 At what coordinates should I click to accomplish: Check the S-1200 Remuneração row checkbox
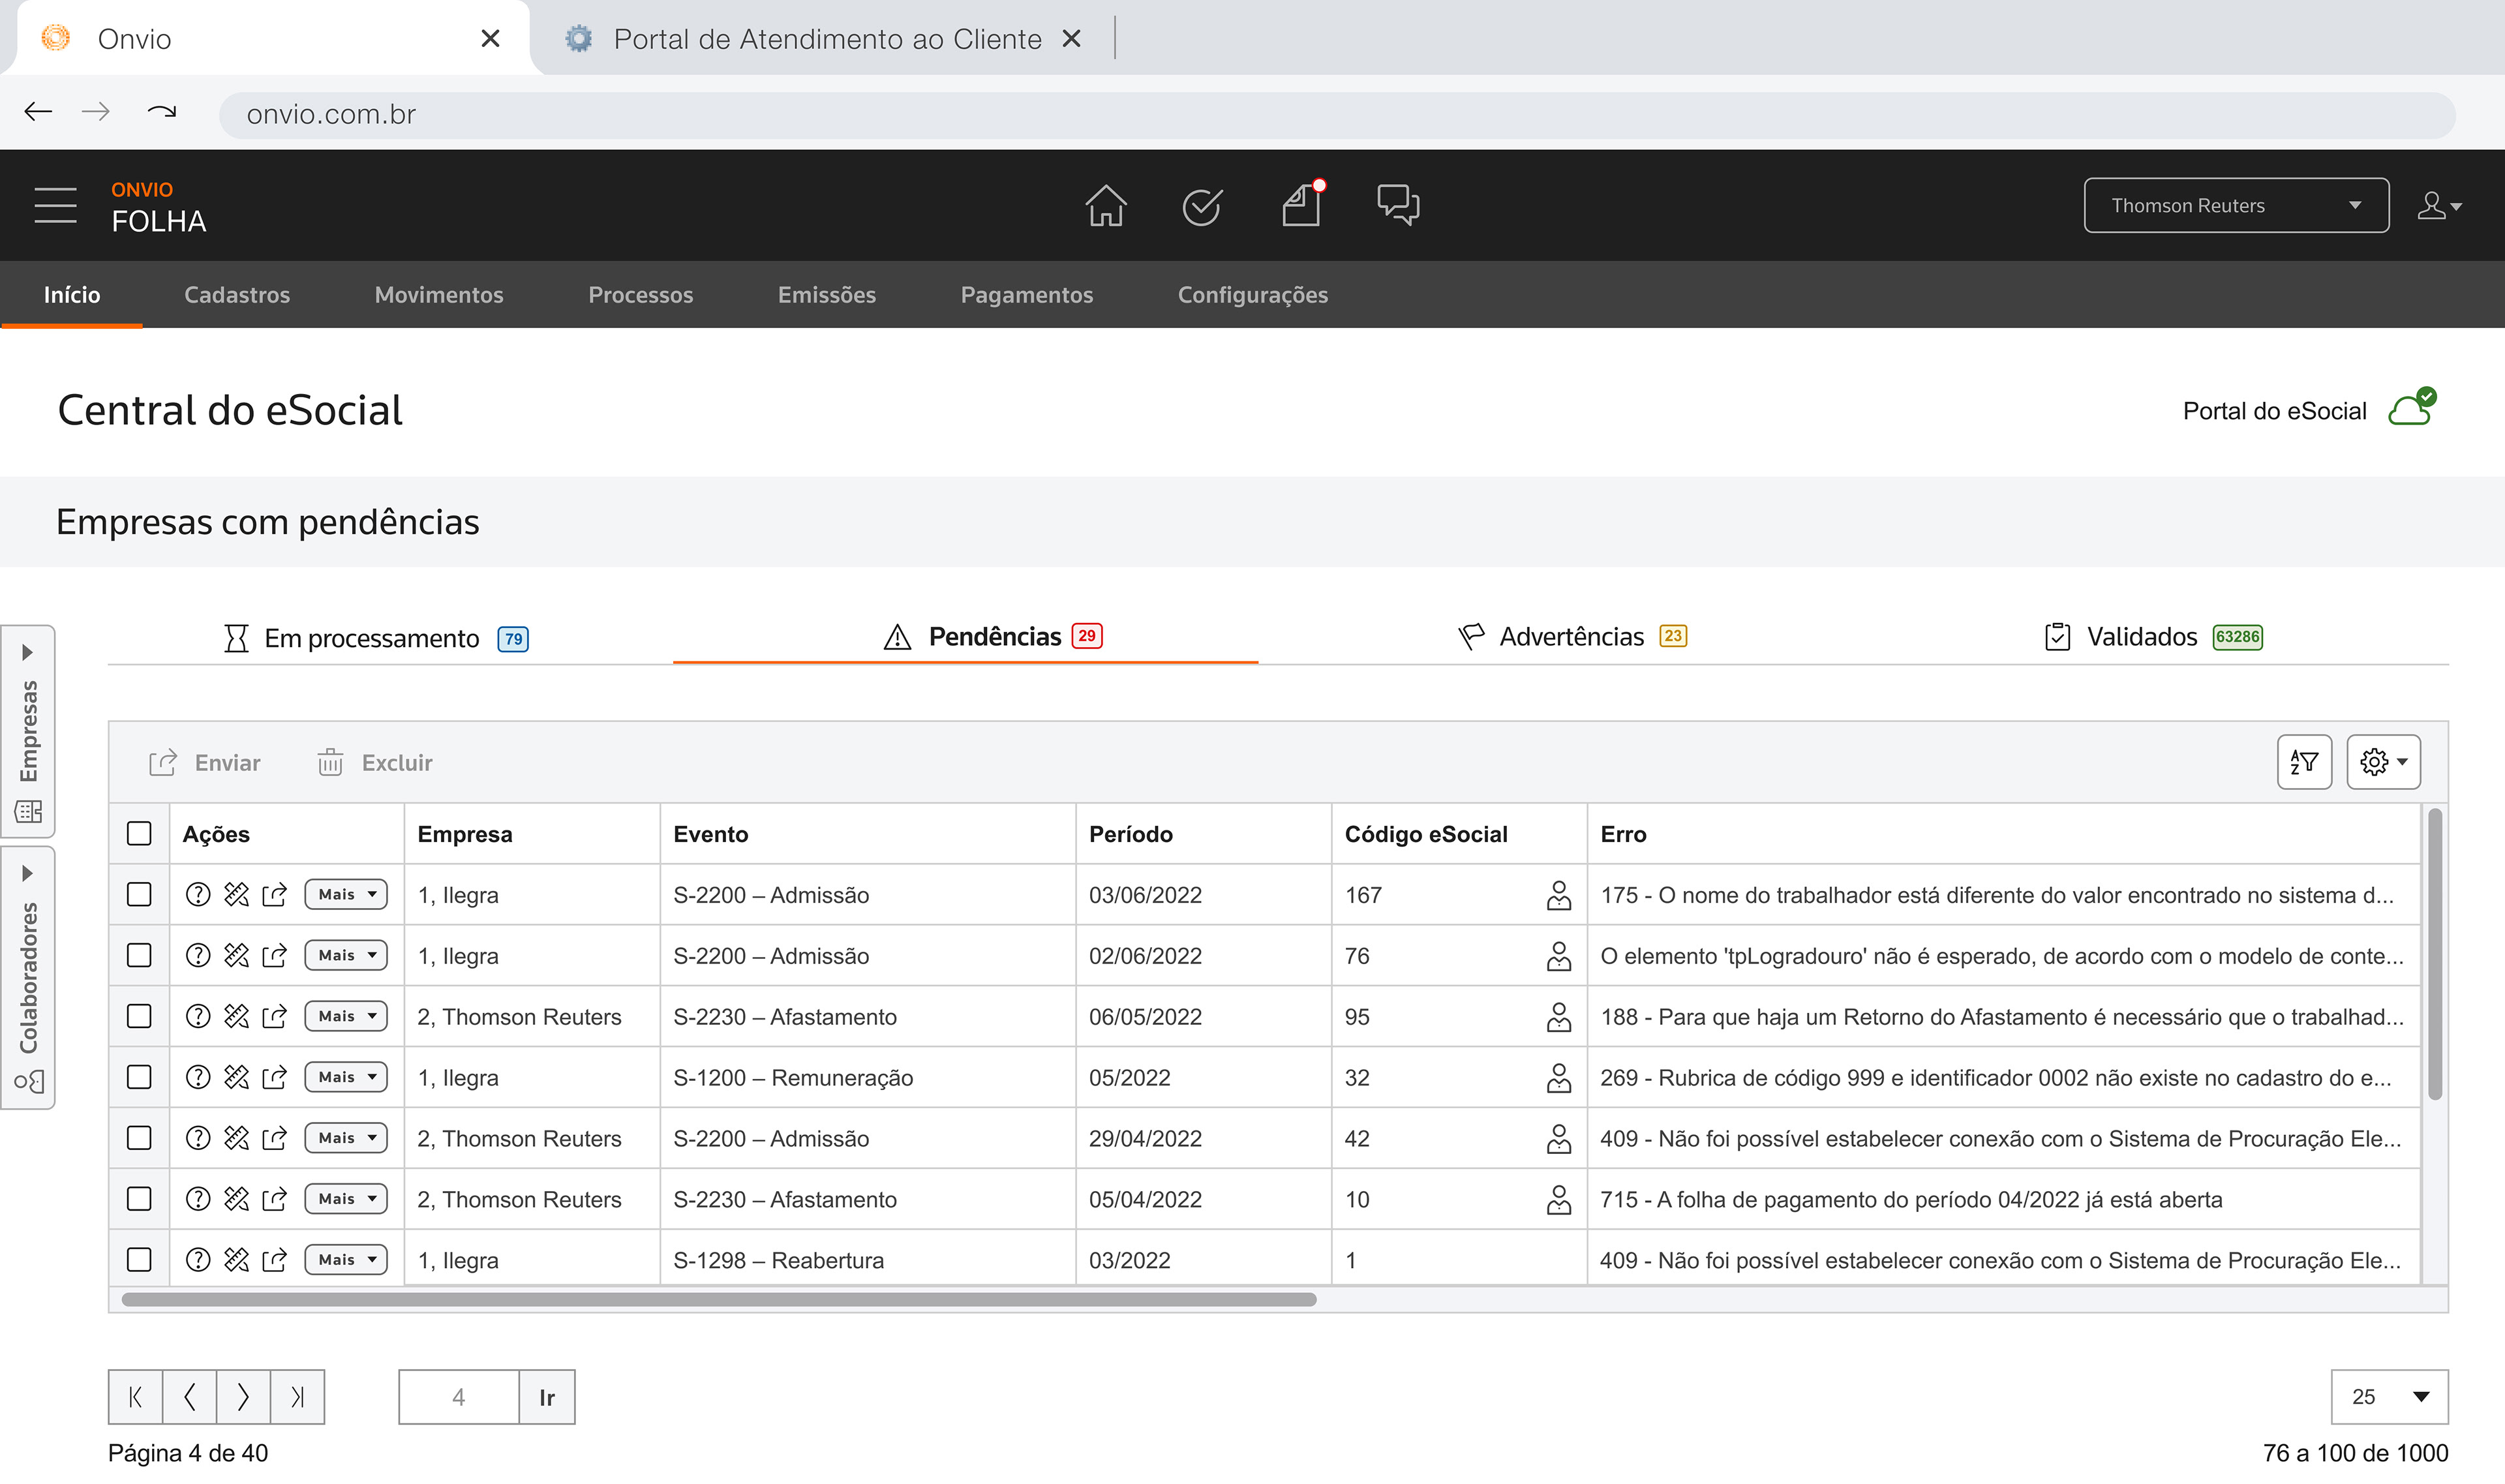click(x=139, y=1077)
